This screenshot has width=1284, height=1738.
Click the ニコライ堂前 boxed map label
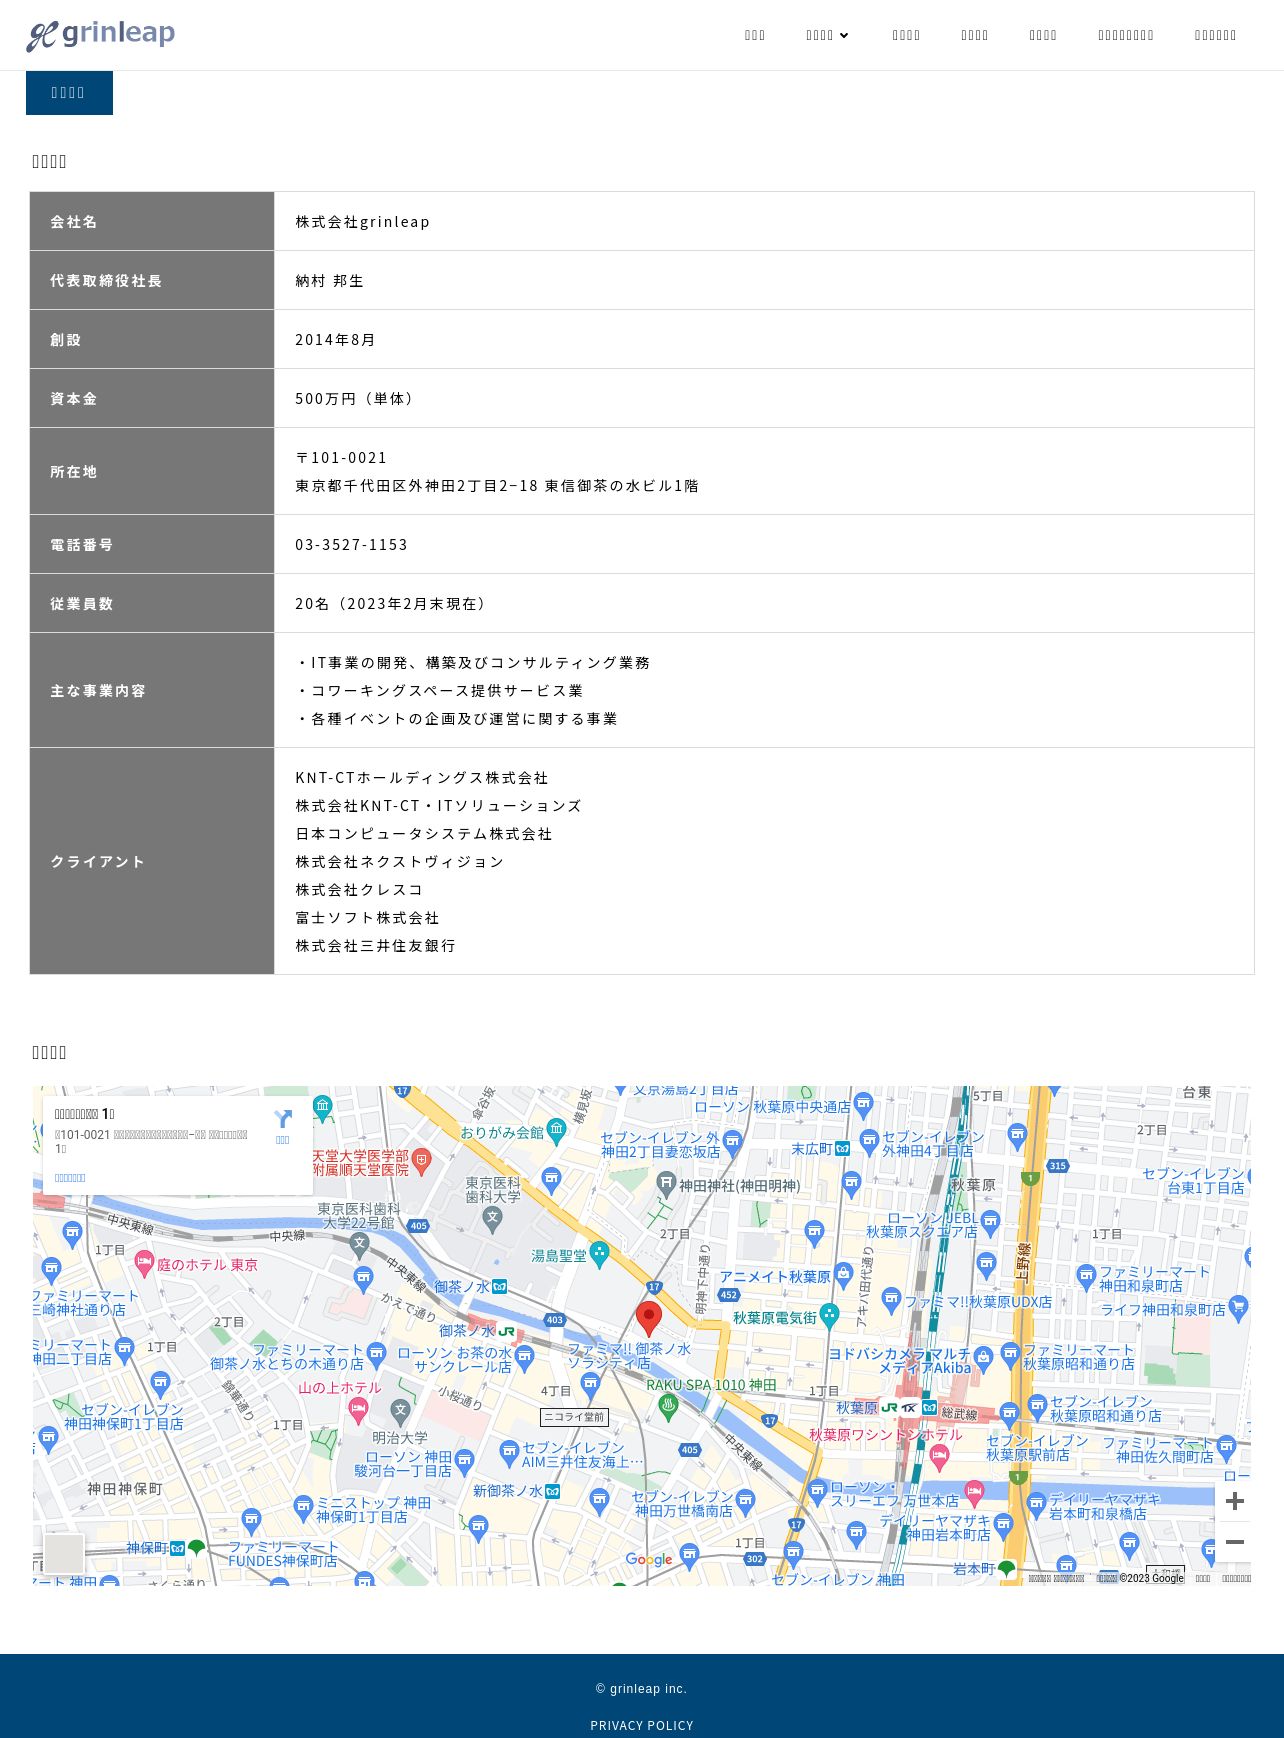(x=574, y=1417)
